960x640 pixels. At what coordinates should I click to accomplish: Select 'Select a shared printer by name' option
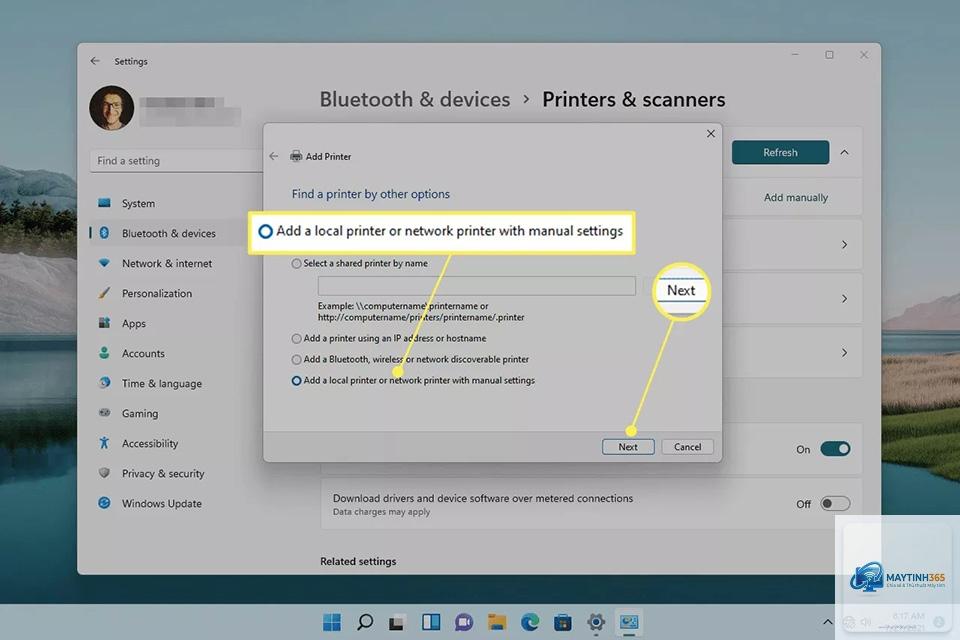point(296,263)
